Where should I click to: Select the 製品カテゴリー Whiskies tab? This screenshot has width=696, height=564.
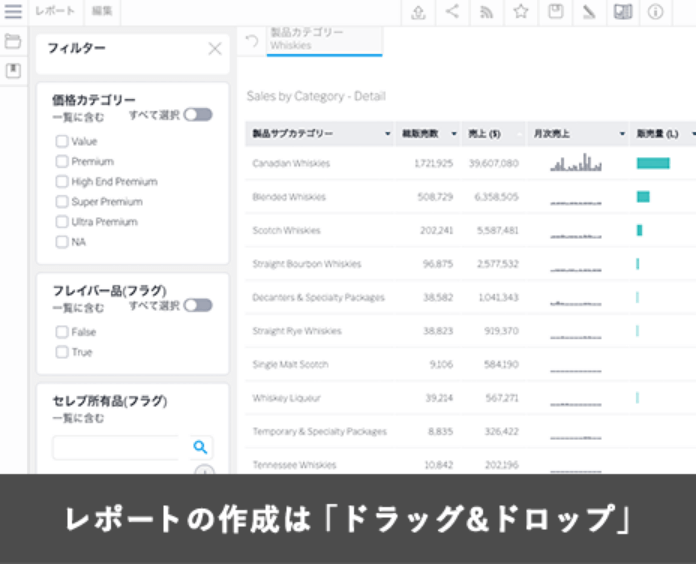324,40
